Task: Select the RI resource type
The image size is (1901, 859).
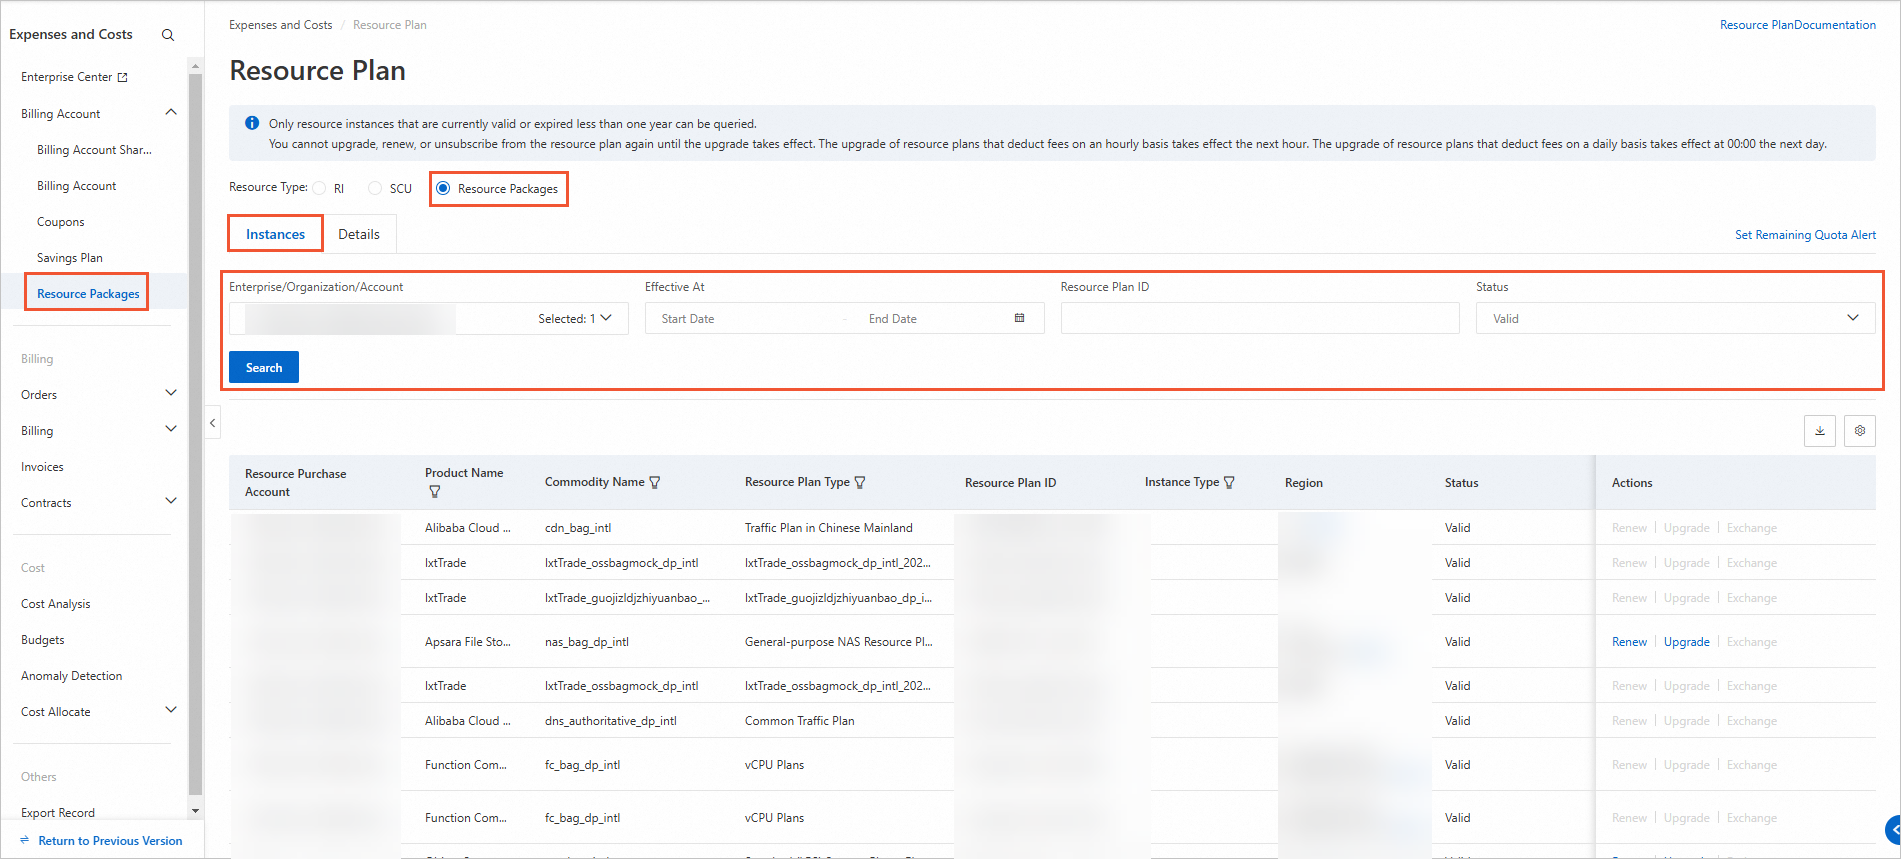Action: click(320, 188)
